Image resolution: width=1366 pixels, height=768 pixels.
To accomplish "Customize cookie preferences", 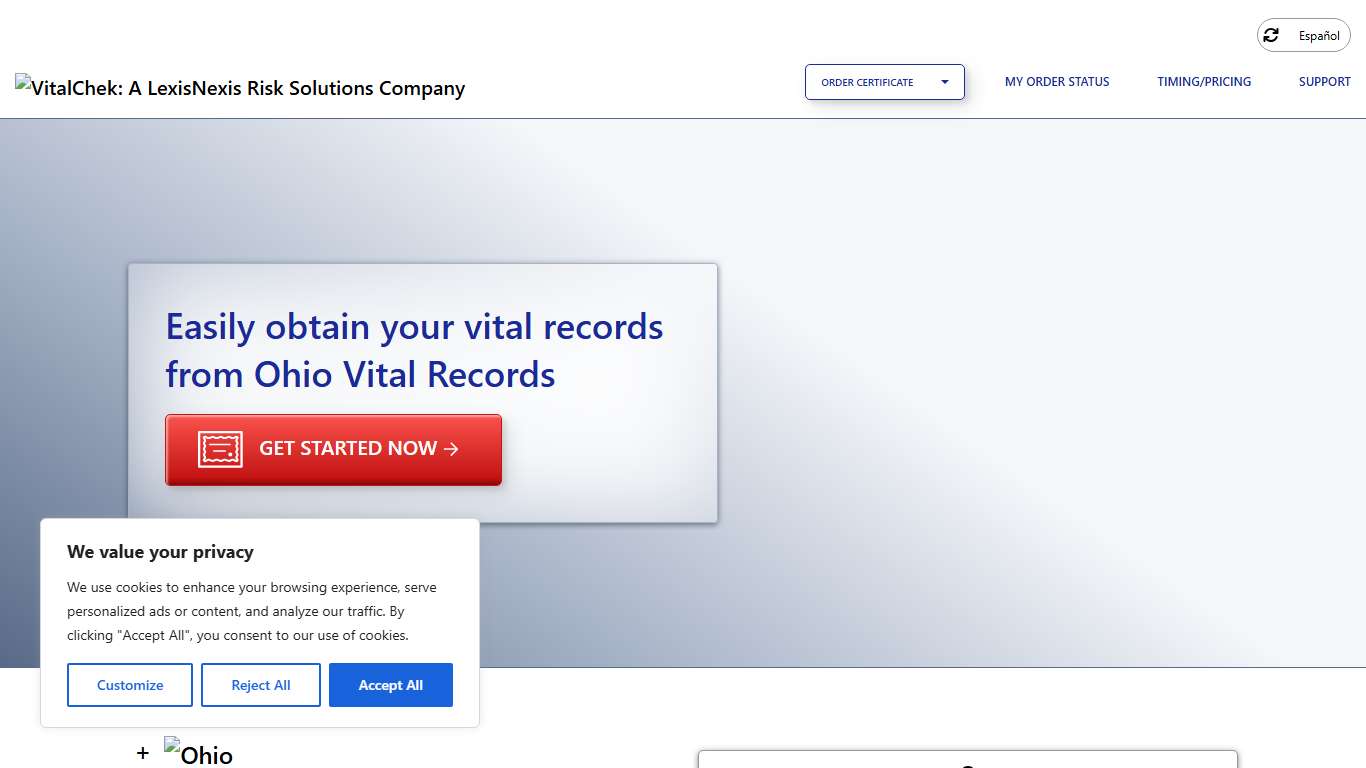I will 129,685.
